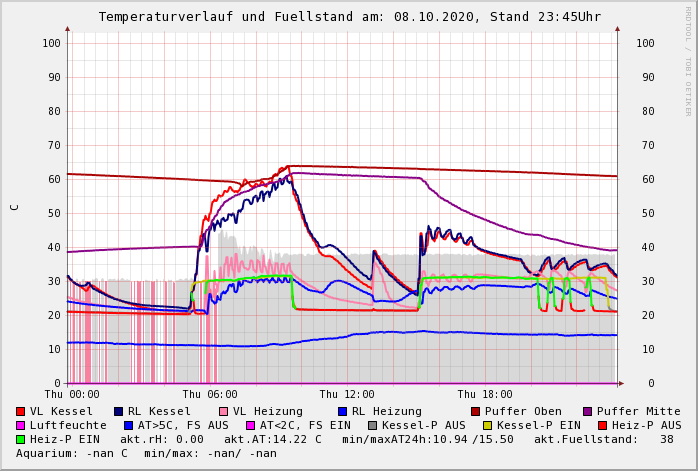Click the 'akt.Fuellstand' value in the legend
The image size is (698, 471).
coord(665,439)
